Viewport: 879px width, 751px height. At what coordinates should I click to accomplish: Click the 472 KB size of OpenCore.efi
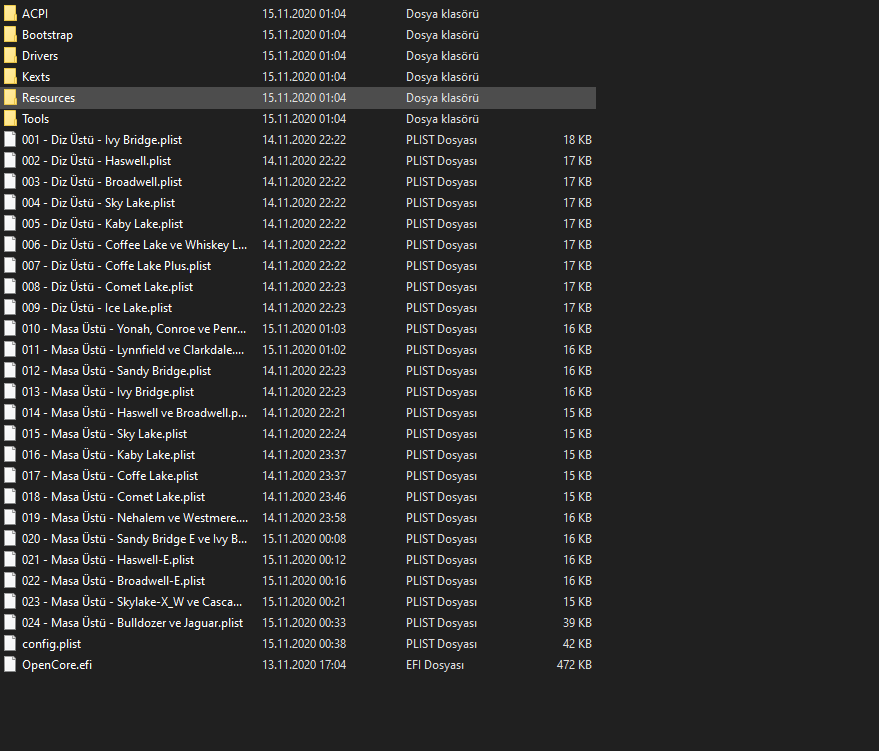coord(574,665)
